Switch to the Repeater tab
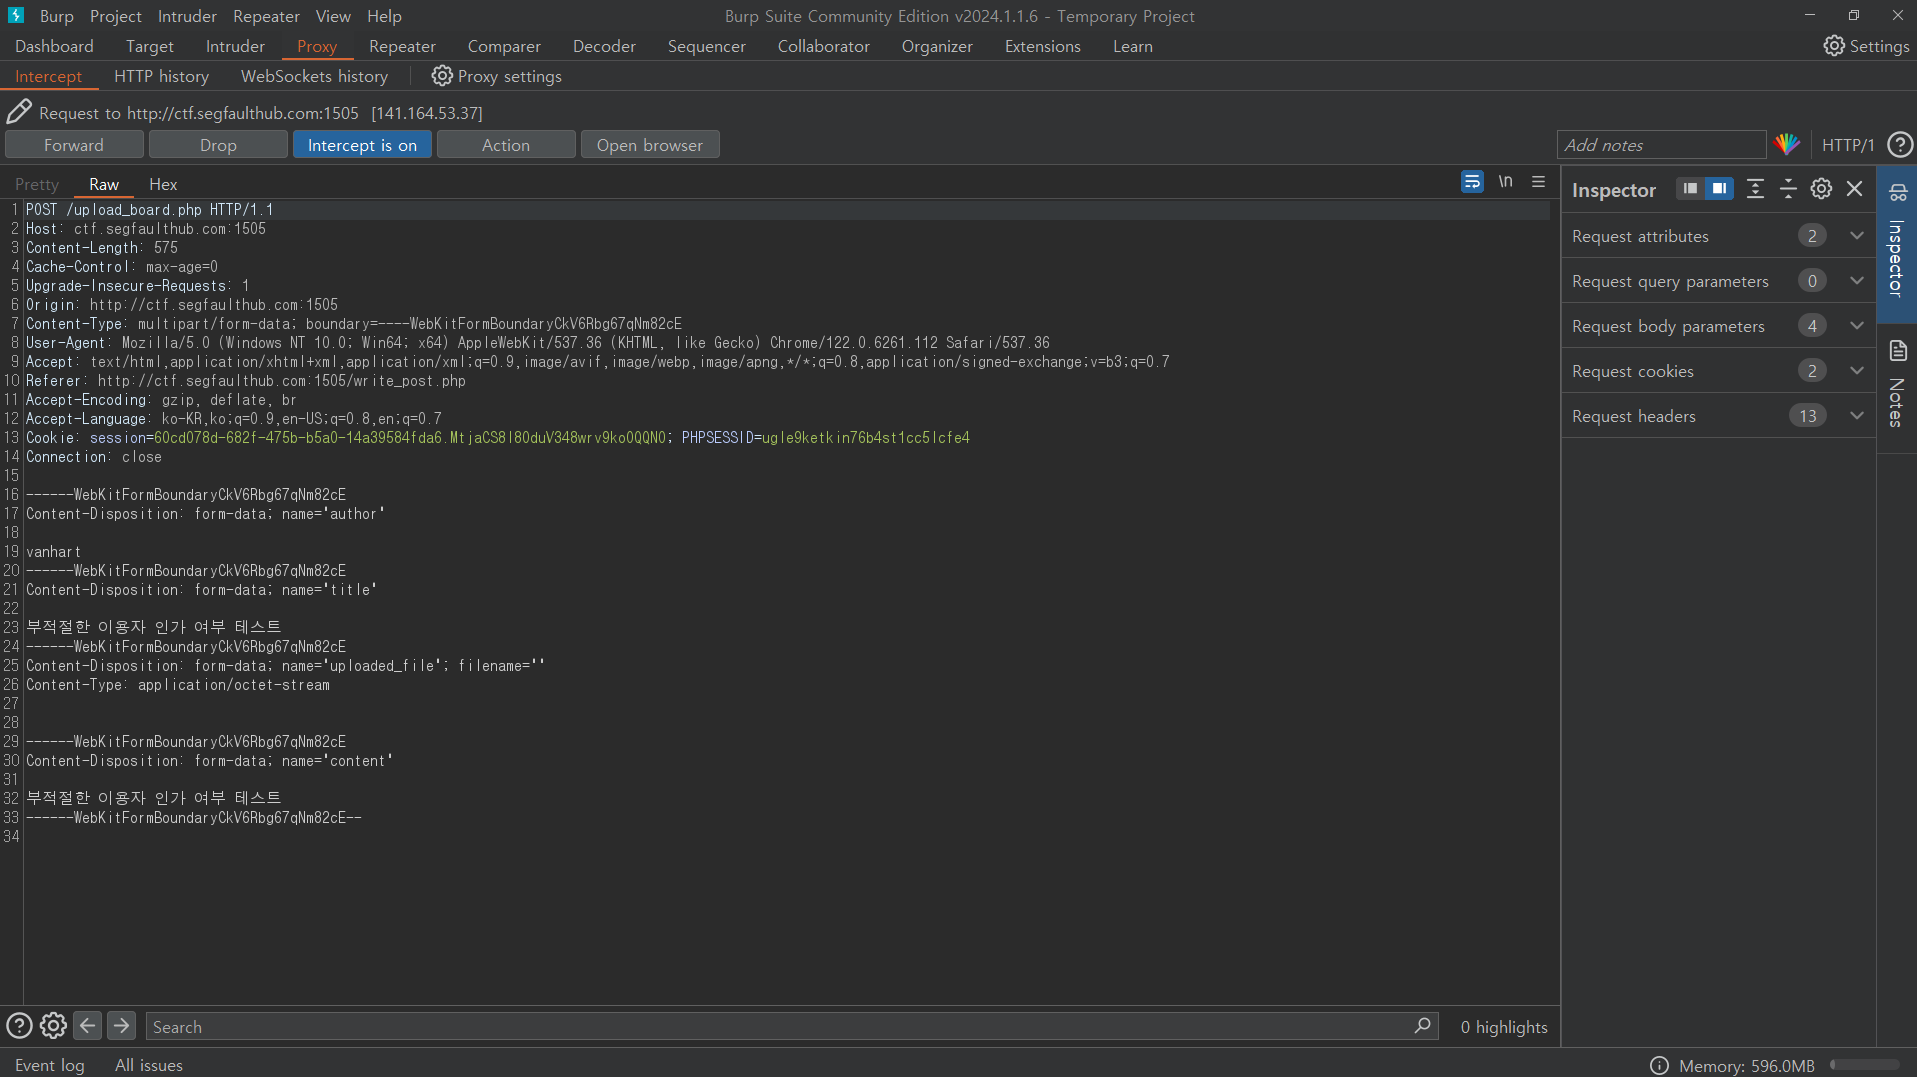Image resolution: width=1917 pixels, height=1077 pixels. point(402,46)
